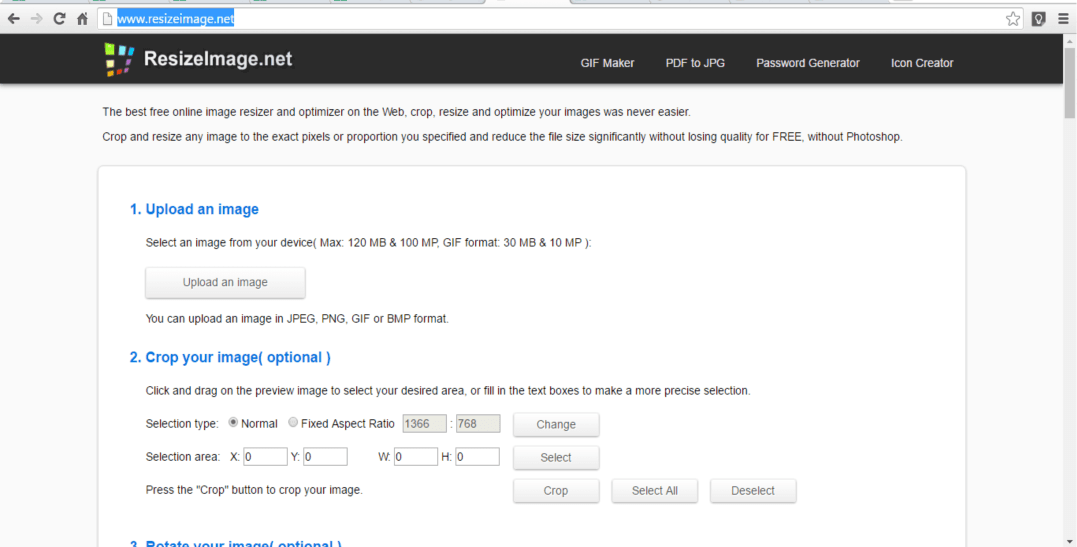
Task: Click the '1. Upload an image' heading
Action: [194, 210]
